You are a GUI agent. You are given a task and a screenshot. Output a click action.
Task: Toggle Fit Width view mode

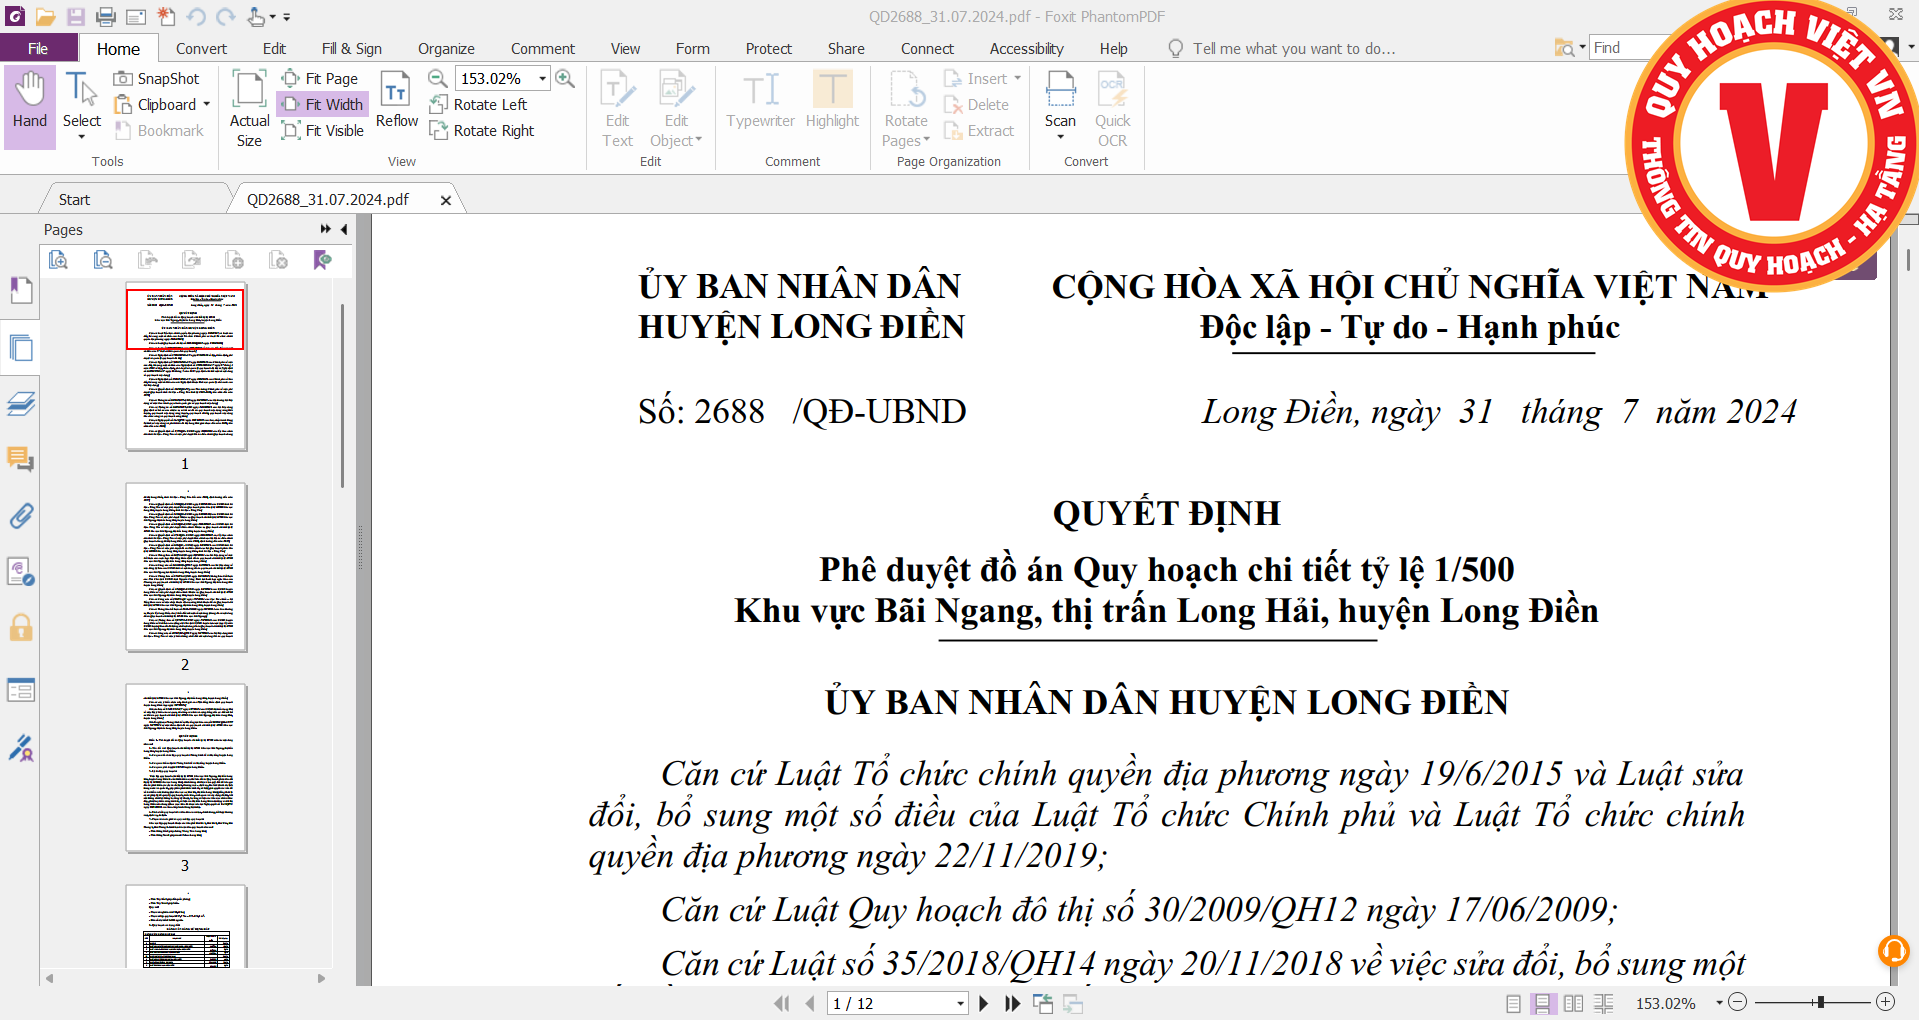click(x=321, y=104)
